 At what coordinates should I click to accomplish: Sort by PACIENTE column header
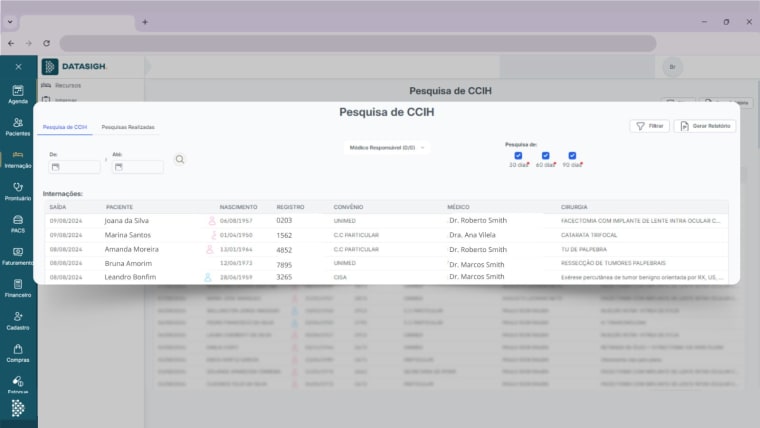point(119,207)
